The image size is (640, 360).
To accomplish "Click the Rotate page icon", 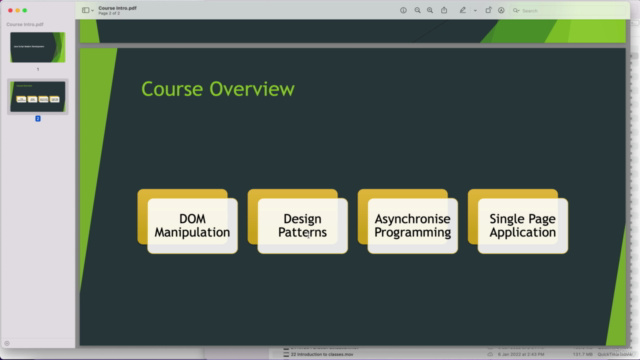I will (488, 10).
